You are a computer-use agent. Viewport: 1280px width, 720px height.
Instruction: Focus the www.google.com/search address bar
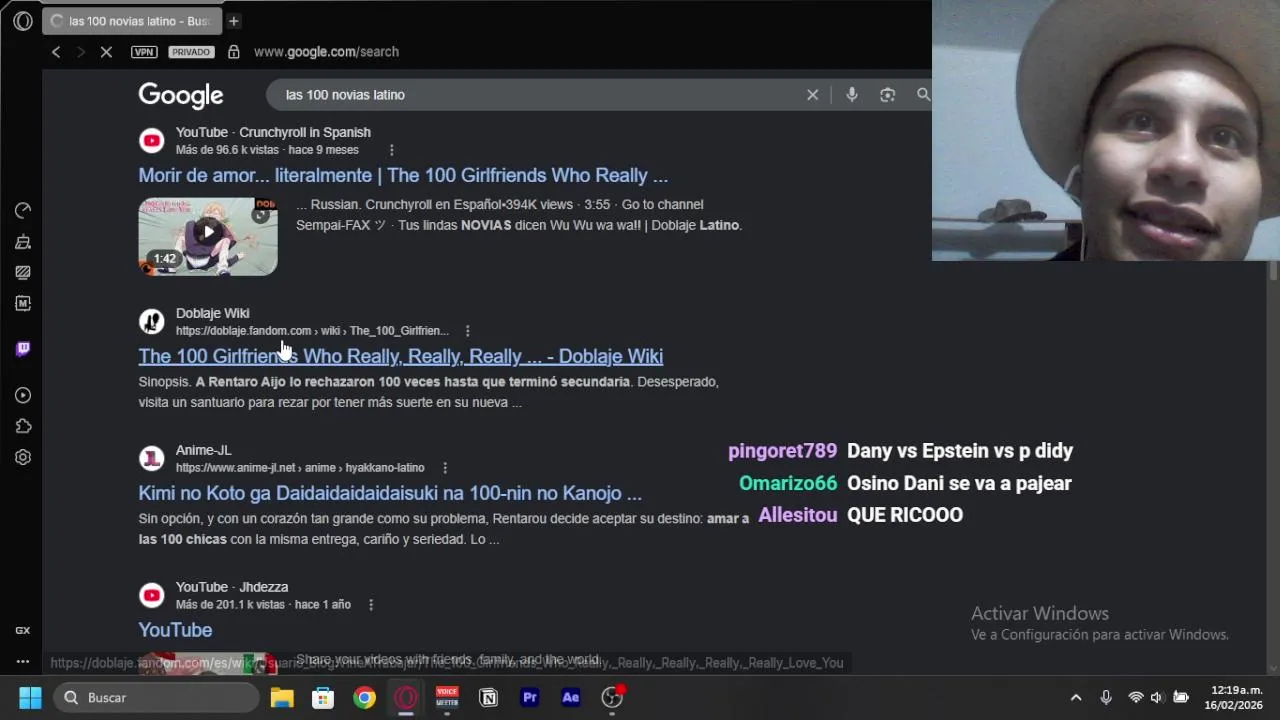(326, 52)
